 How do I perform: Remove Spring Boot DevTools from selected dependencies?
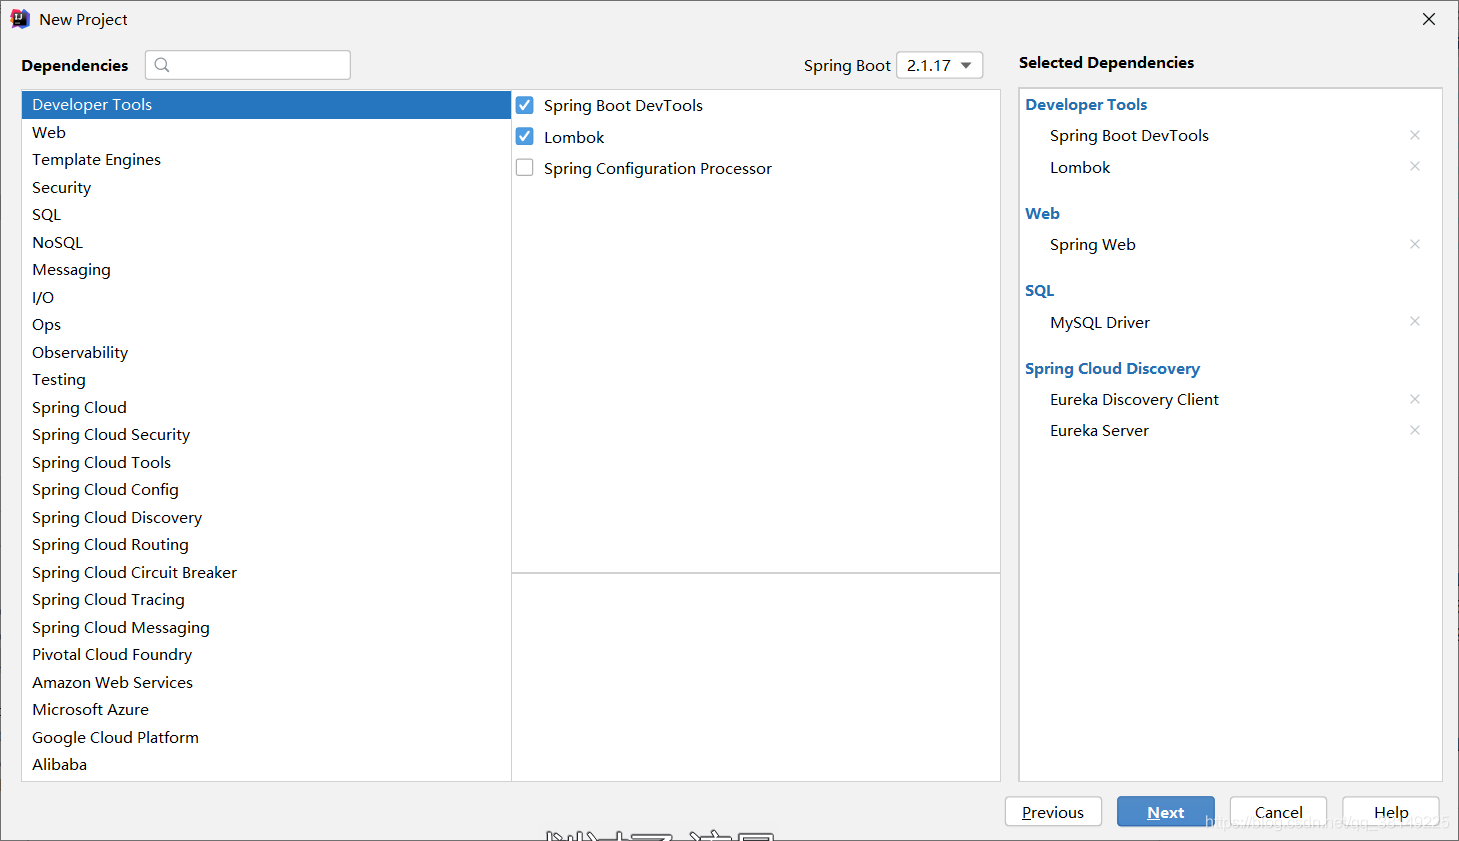(1414, 135)
